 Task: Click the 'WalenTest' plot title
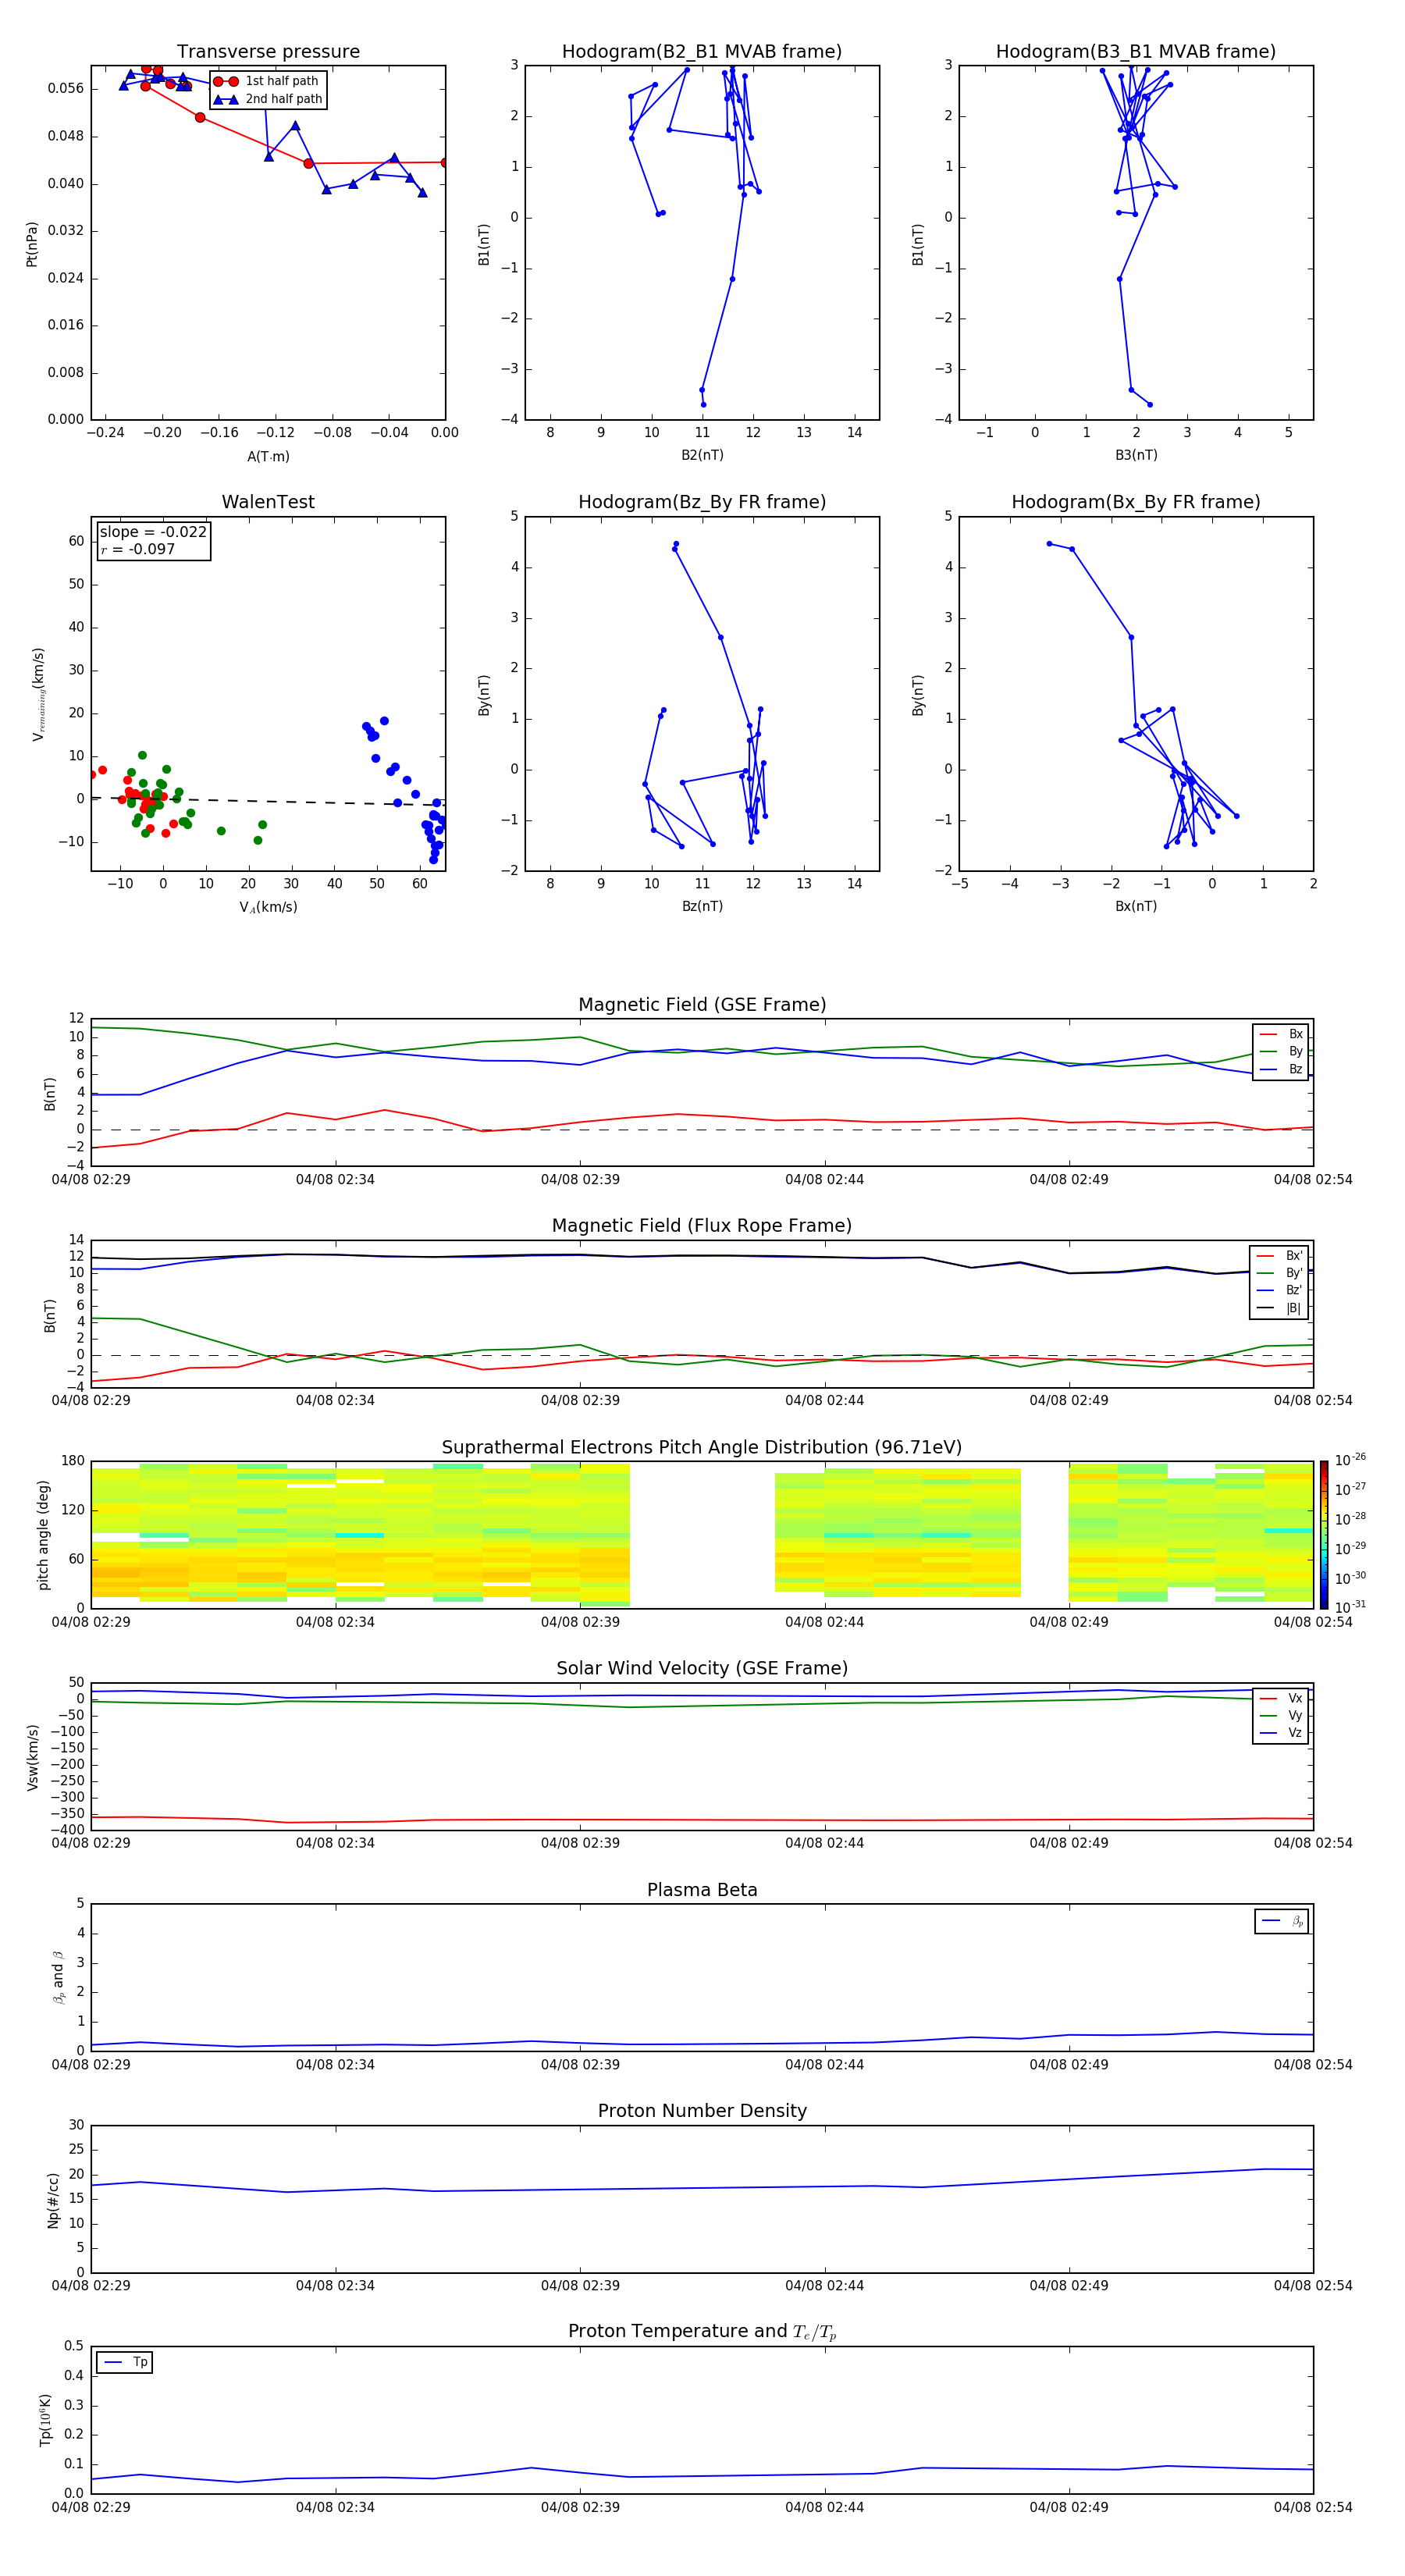(268, 502)
